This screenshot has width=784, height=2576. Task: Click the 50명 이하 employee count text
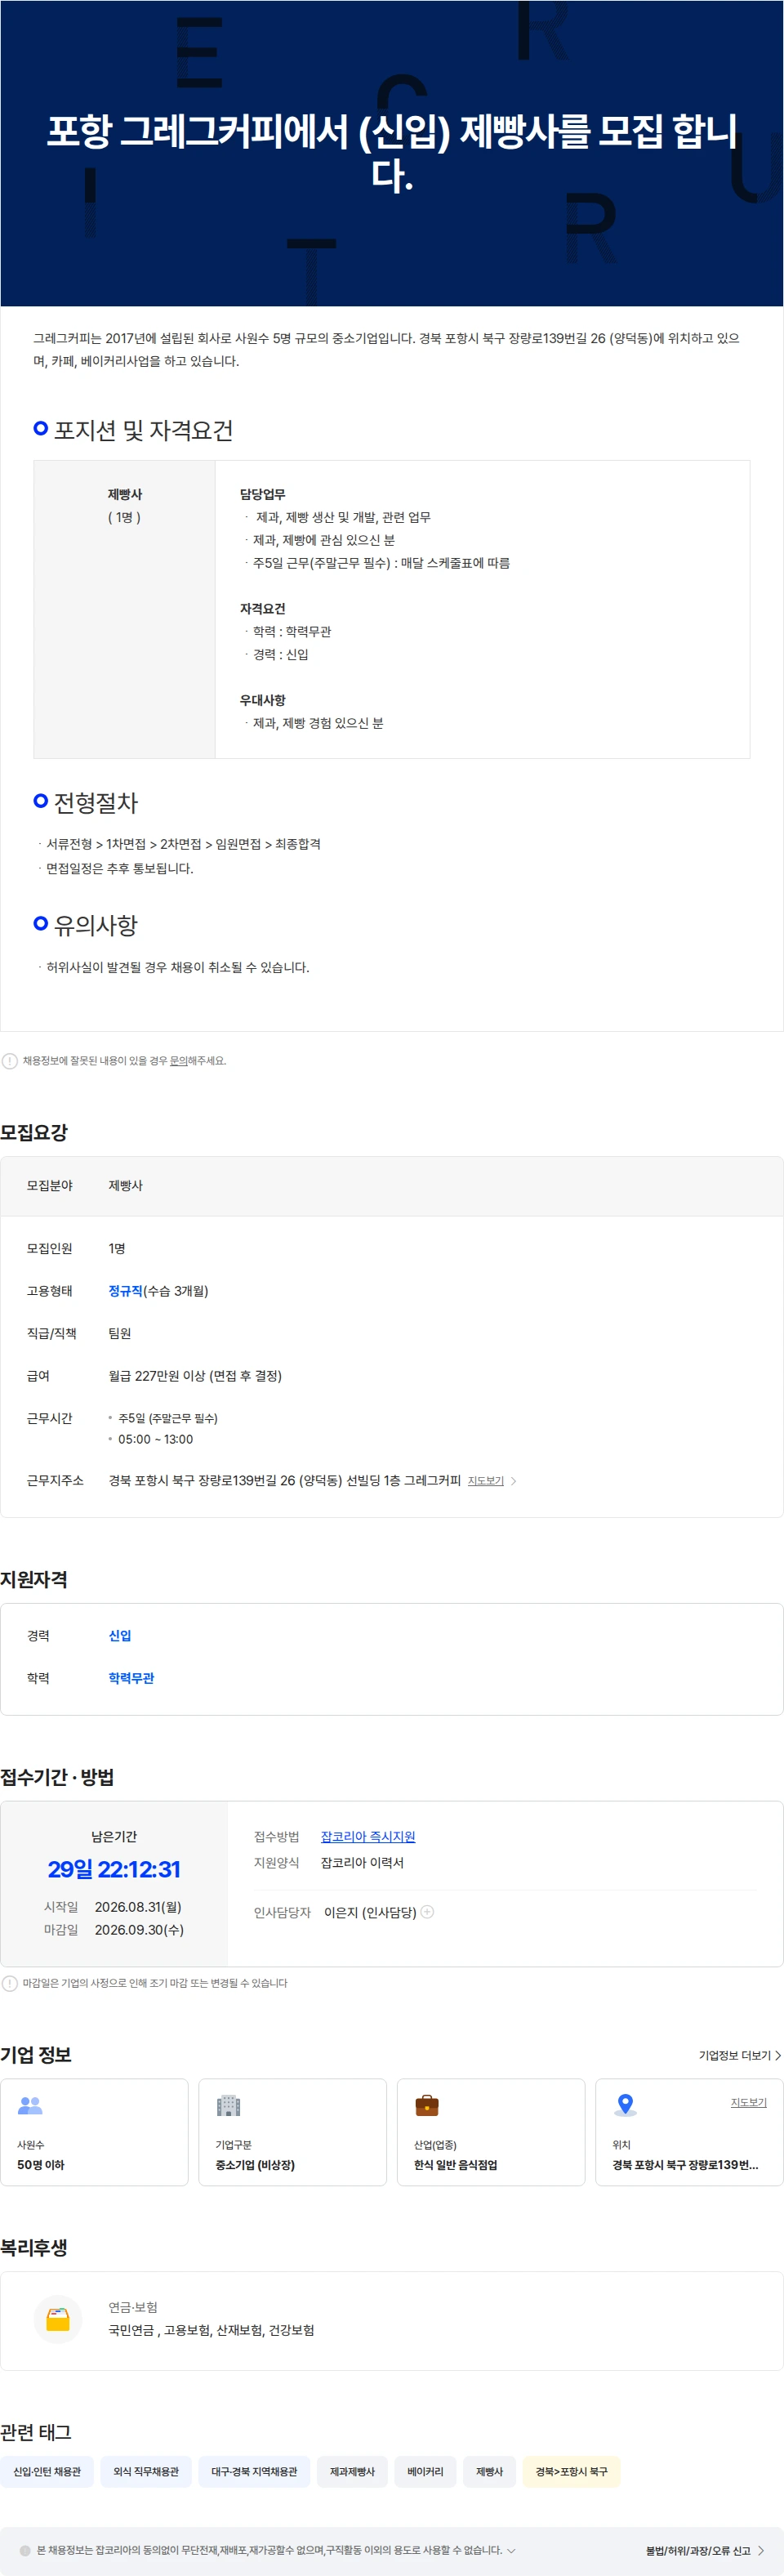(x=41, y=2165)
